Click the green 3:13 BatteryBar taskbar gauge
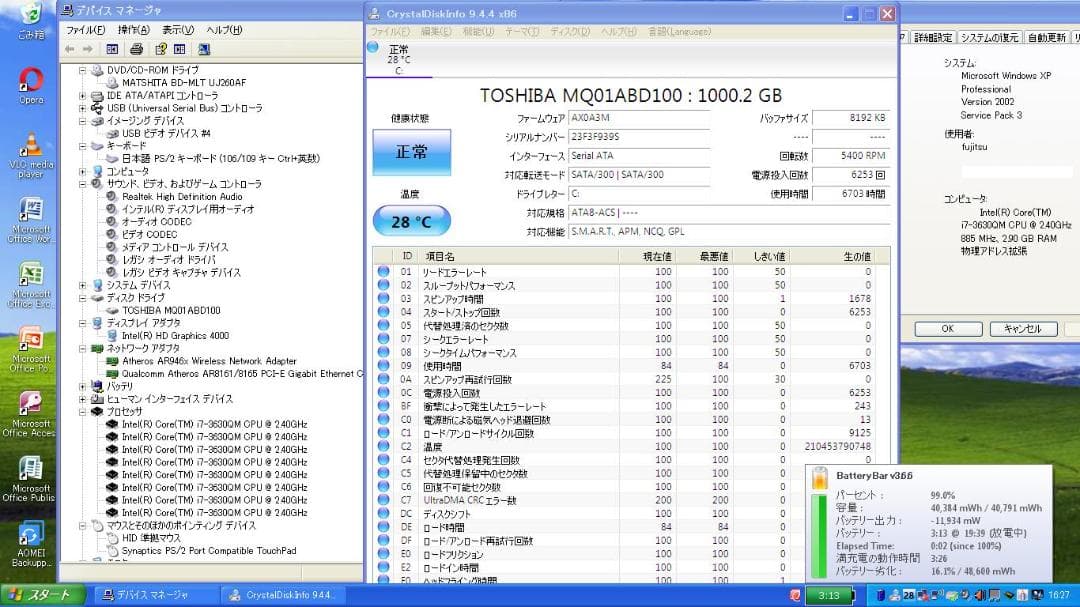 (x=829, y=595)
